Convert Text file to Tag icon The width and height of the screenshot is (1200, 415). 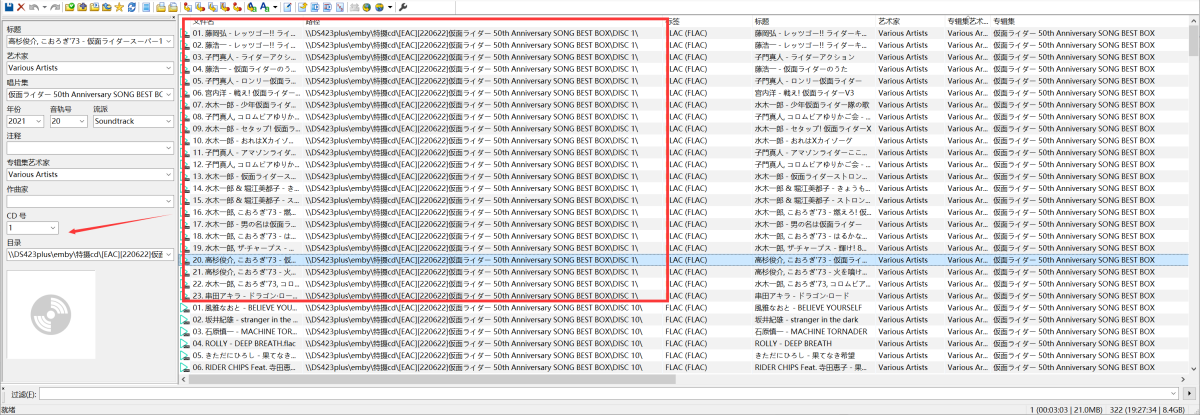pos(224,7)
